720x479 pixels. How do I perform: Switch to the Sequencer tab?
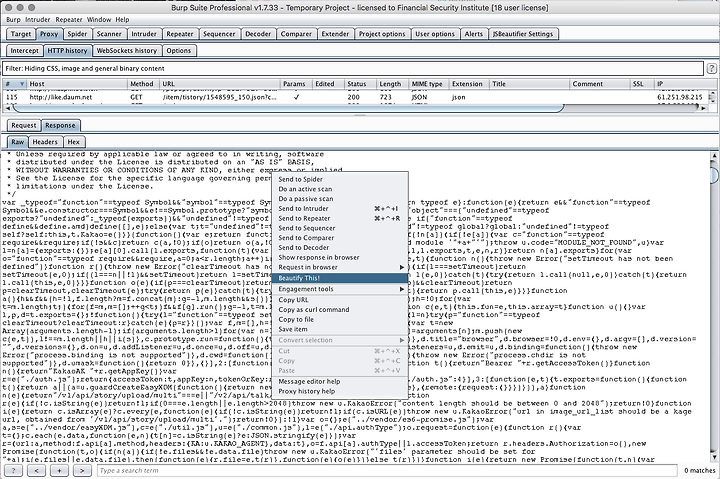(219, 34)
